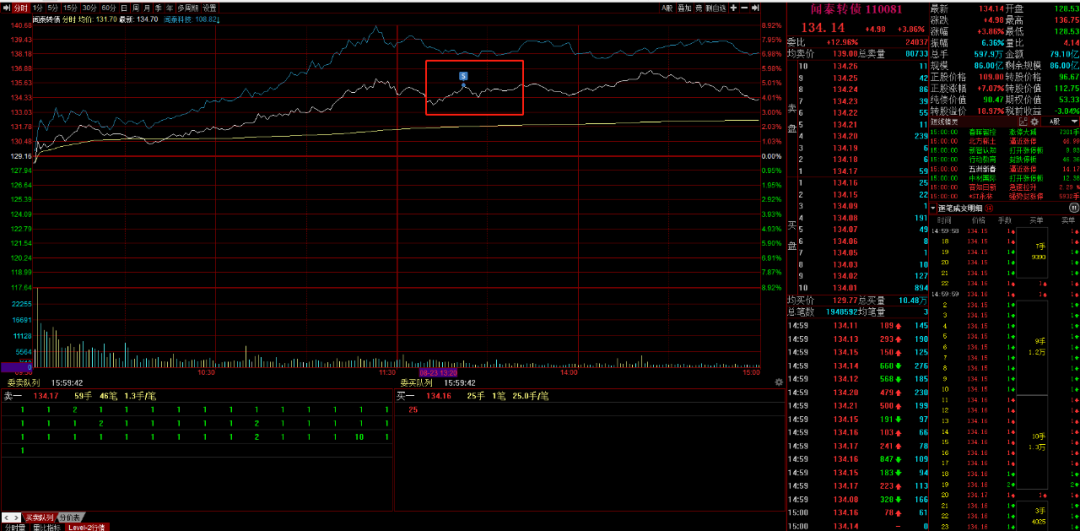The image size is (1080, 531).
Task: Click the 删自选 remove-from-watchlist button
Action: coord(716,8)
